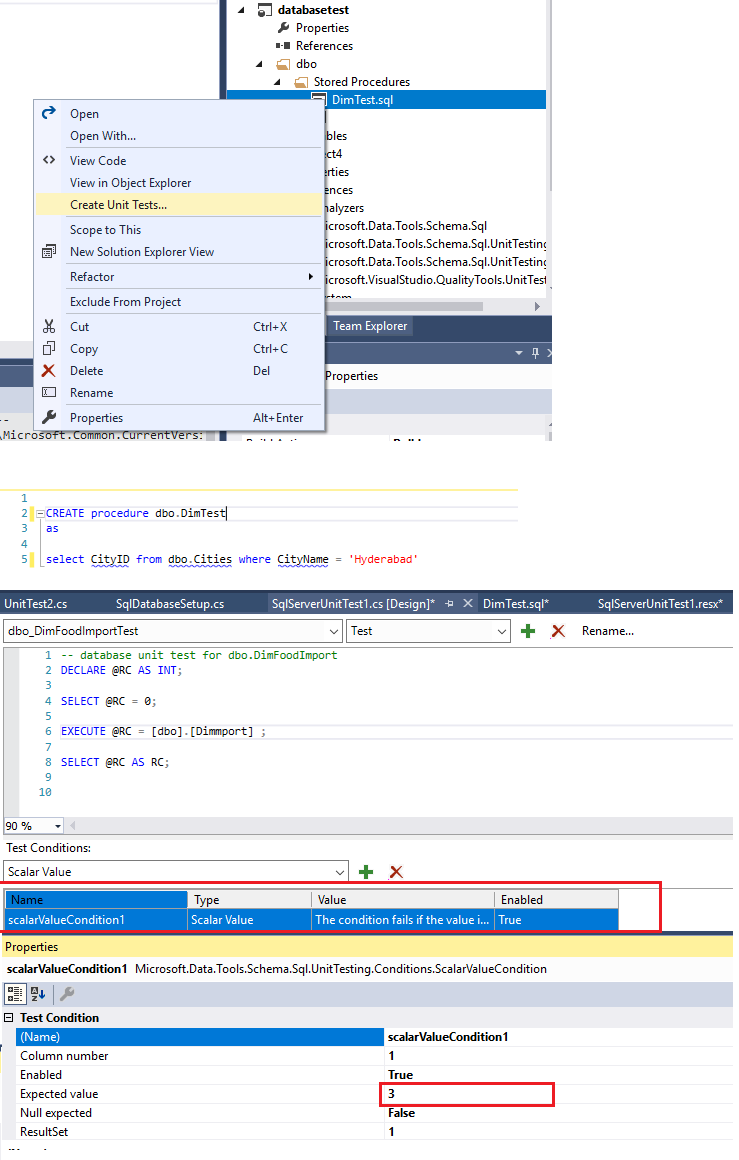Click the pin icon on SqlServerUnitTest1.cs tab
The image size is (739, 1160).
pyautogui.click(x=449, y=604)
